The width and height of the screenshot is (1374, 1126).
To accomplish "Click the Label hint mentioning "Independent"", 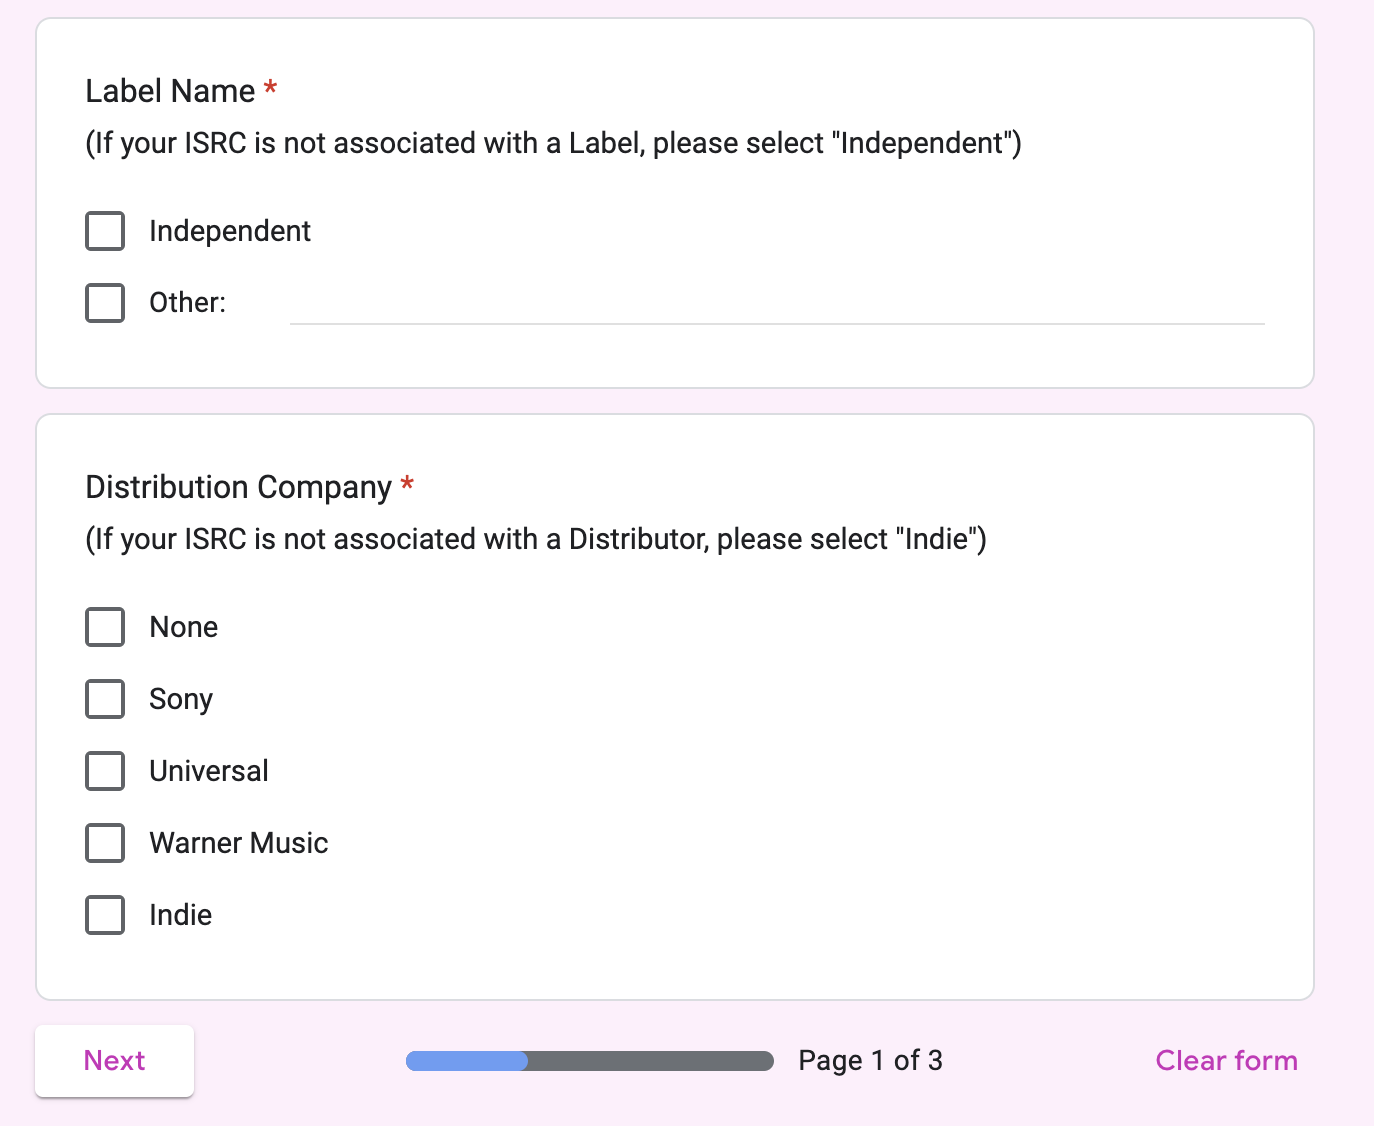I will (553, 143).
